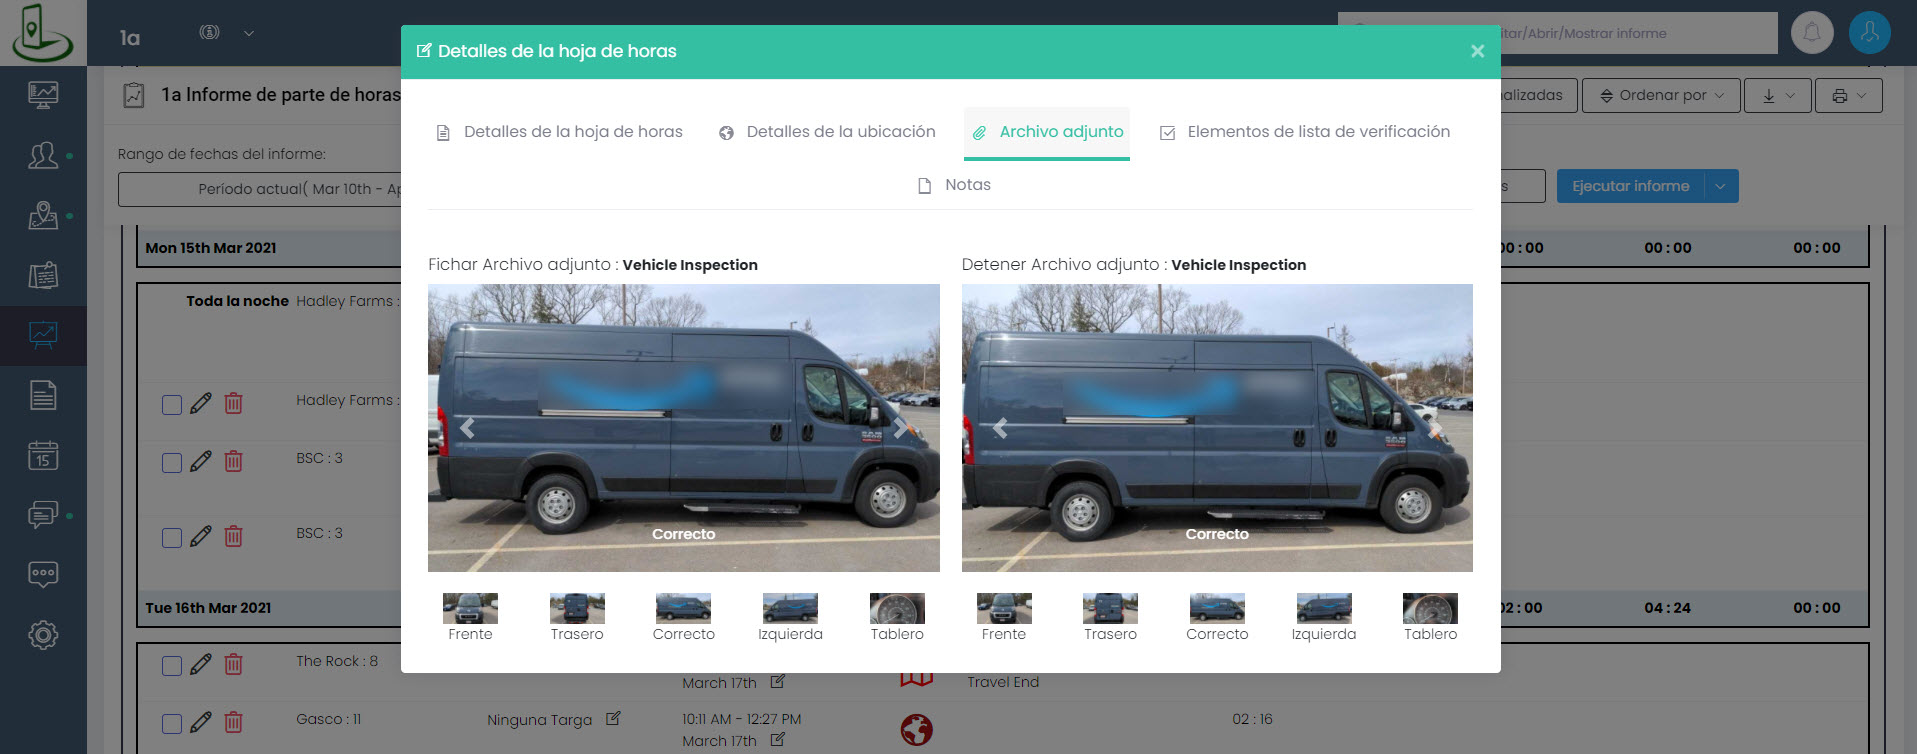Open the messages chat sidebar icon
1917x754 pixels.
point(43,515)
